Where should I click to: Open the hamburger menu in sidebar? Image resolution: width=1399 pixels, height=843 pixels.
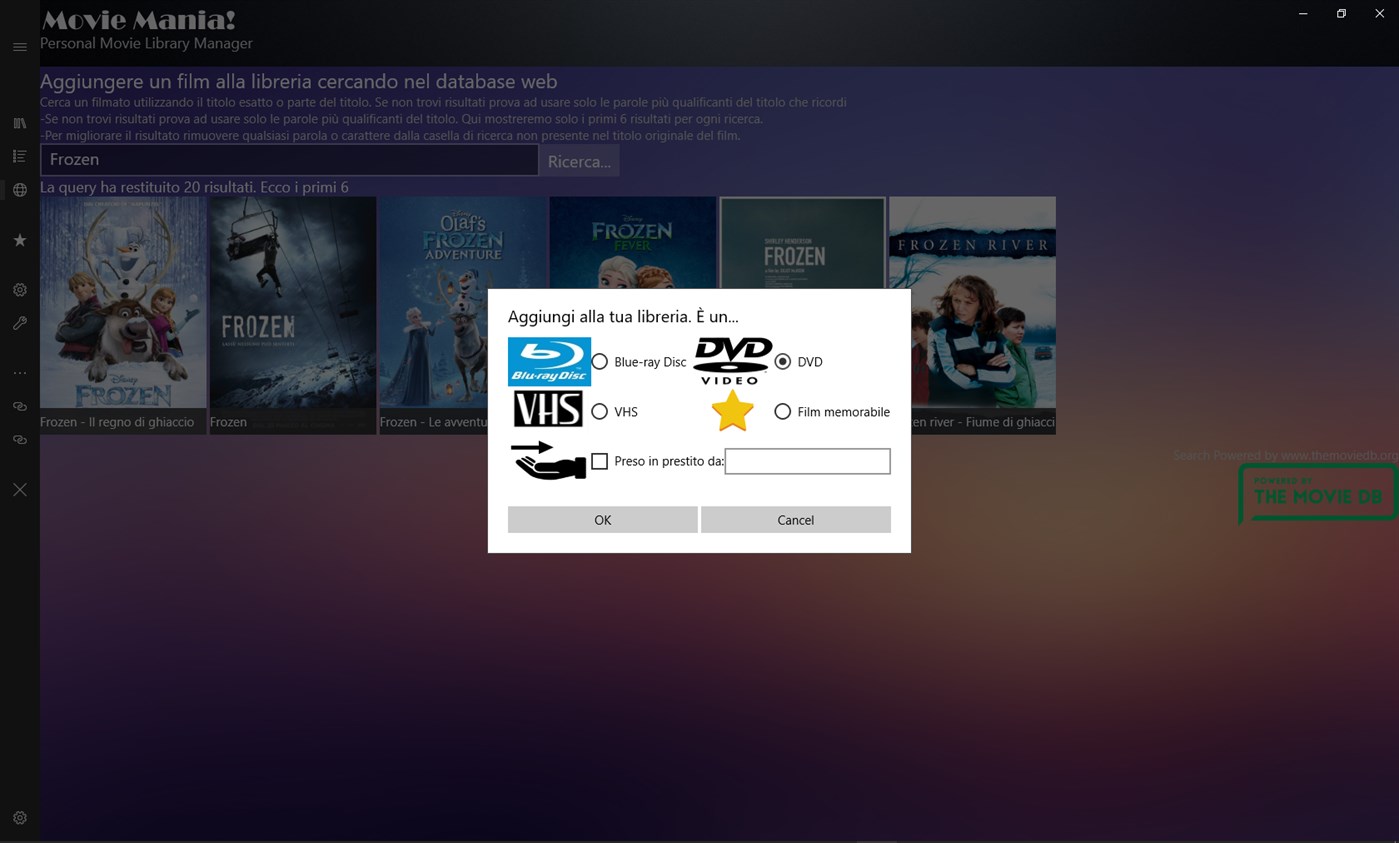19,47
